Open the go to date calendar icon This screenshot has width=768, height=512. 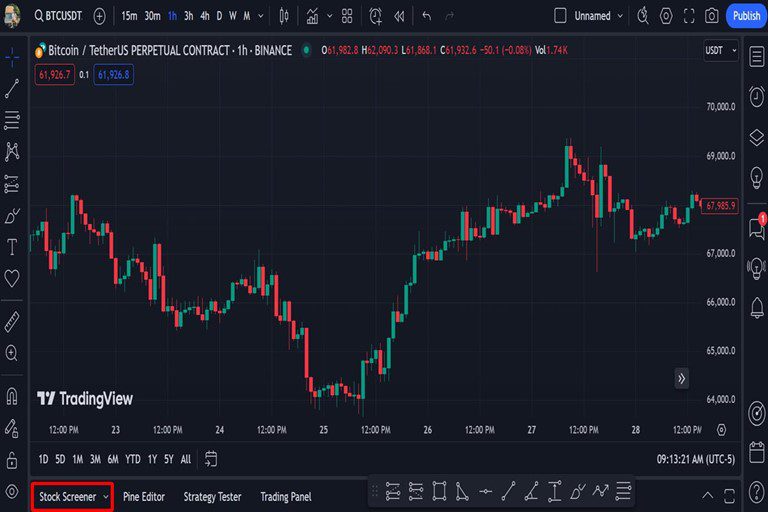pyautogui.click(x=211, y=459)
